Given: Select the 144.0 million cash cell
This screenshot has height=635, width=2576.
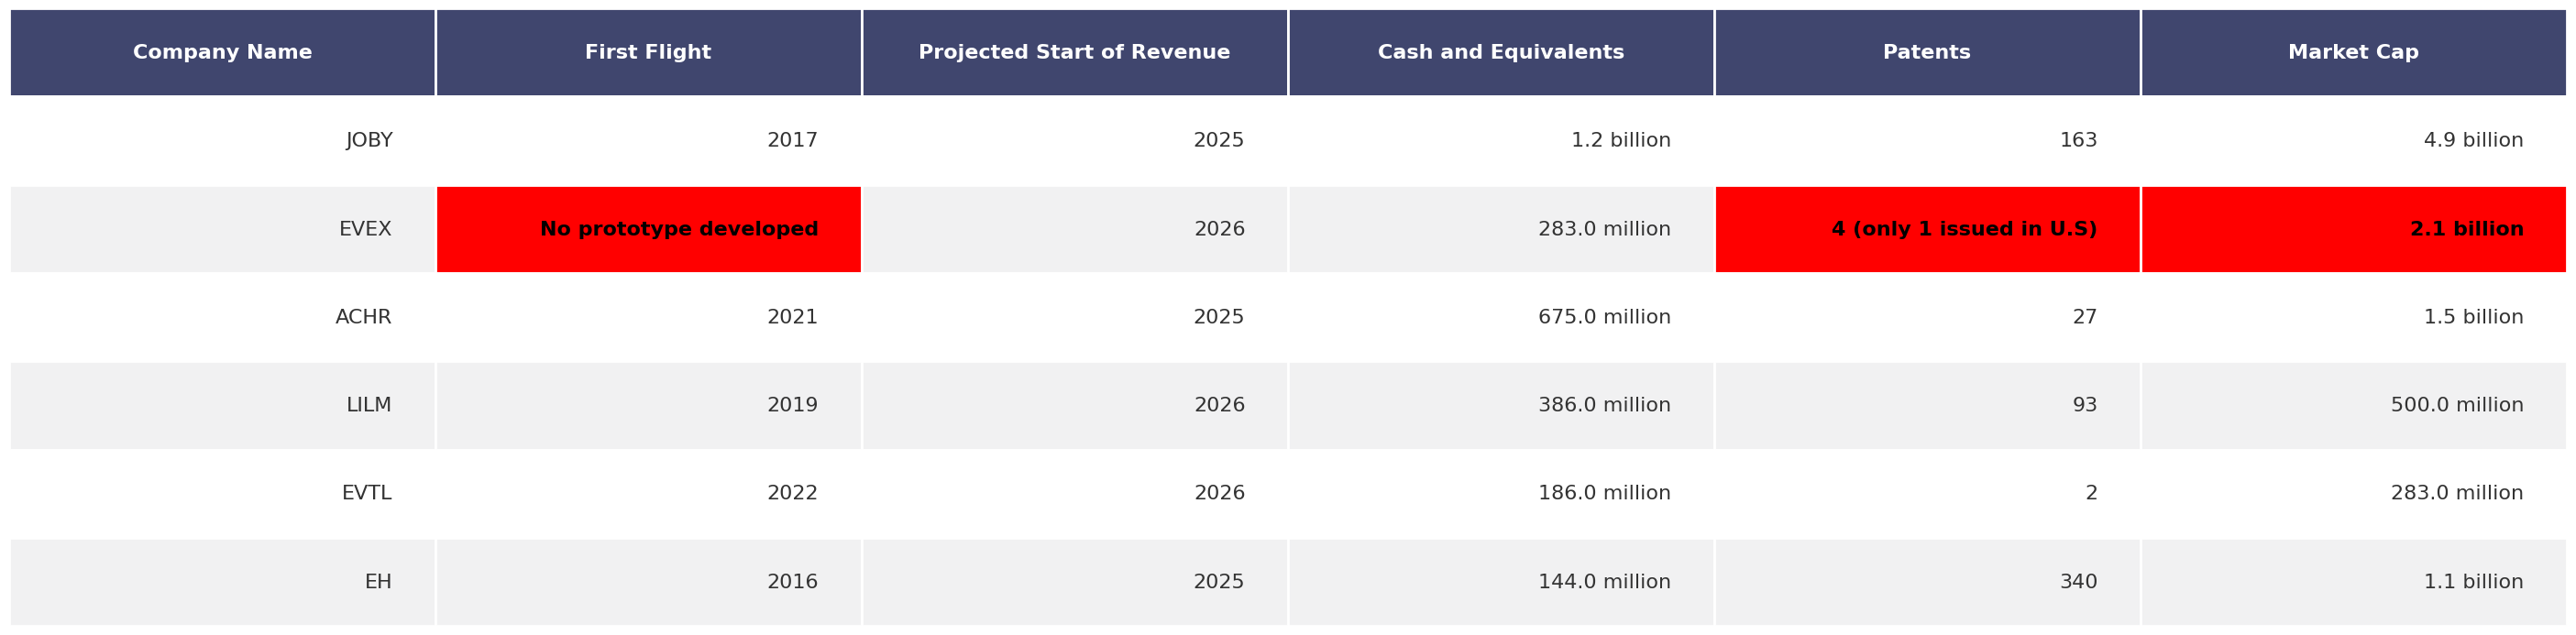Looking at the screenshot, I should 1501,582.
